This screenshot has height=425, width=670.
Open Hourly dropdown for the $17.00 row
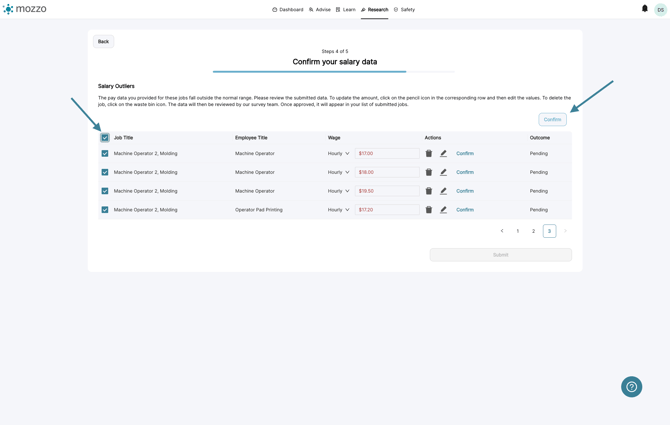click(338, 154)
